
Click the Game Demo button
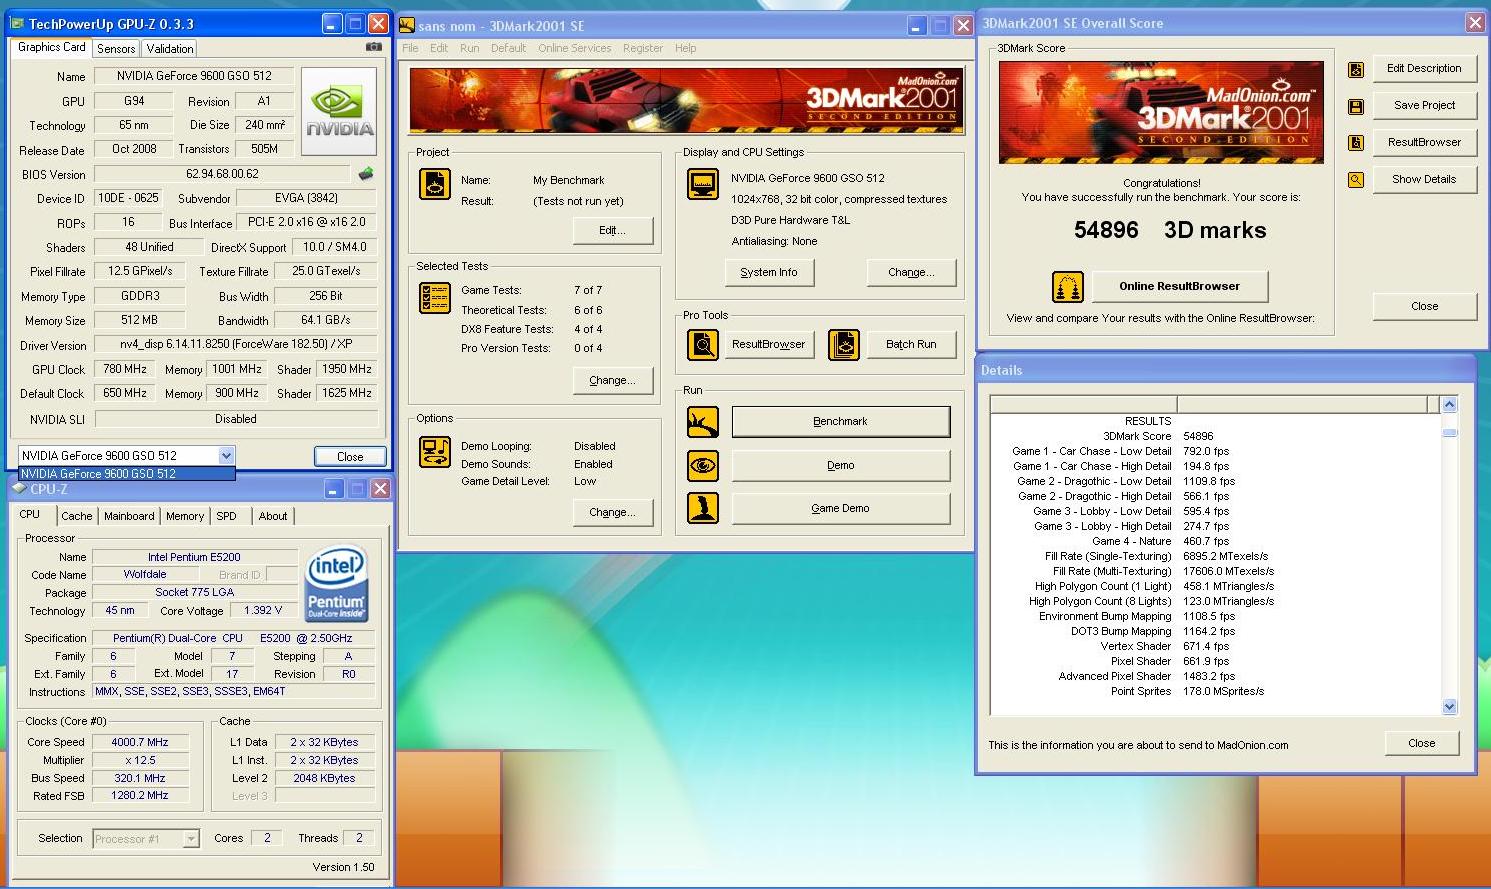841,508
